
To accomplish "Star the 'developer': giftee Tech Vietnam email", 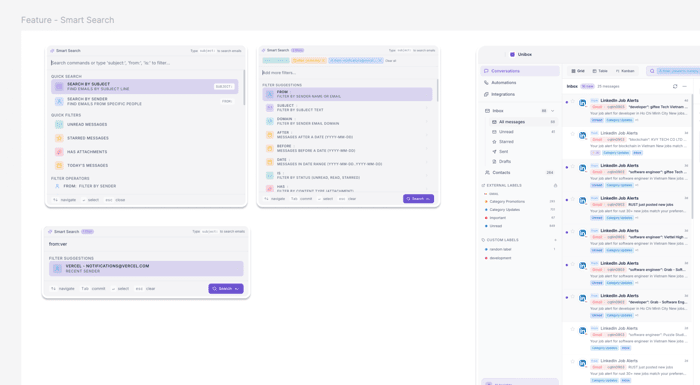I will 573,101.
